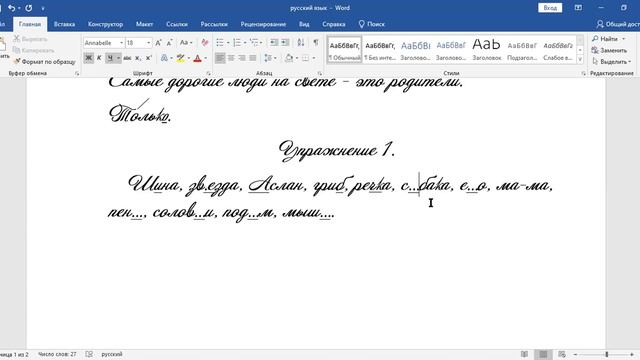
Task: Align text left
Action: (x=220, y=58)
